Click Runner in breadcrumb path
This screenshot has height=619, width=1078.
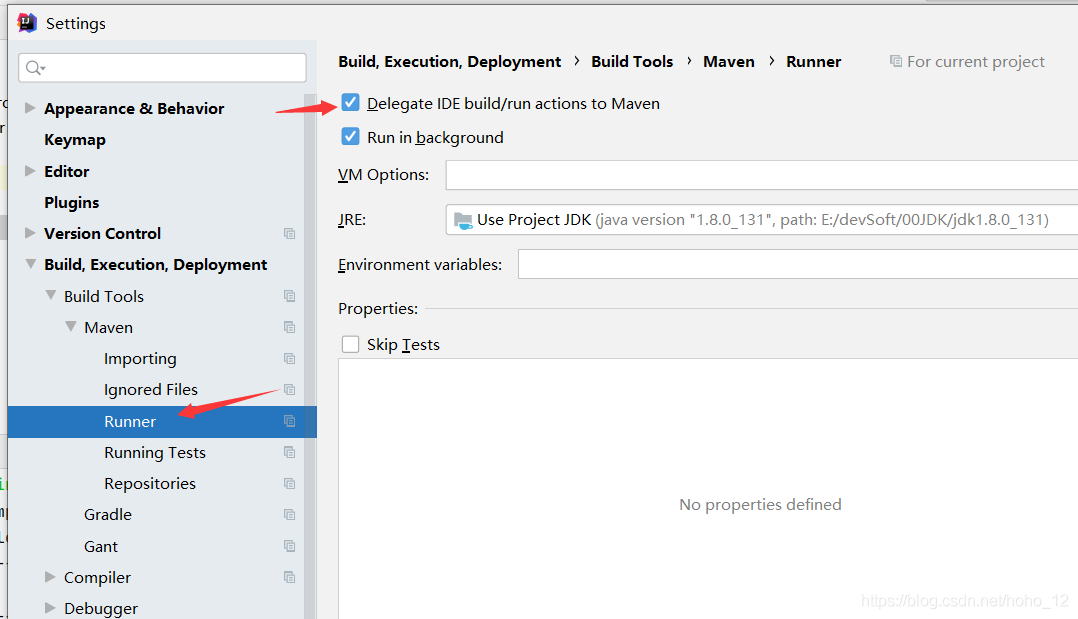click(814, 62)
